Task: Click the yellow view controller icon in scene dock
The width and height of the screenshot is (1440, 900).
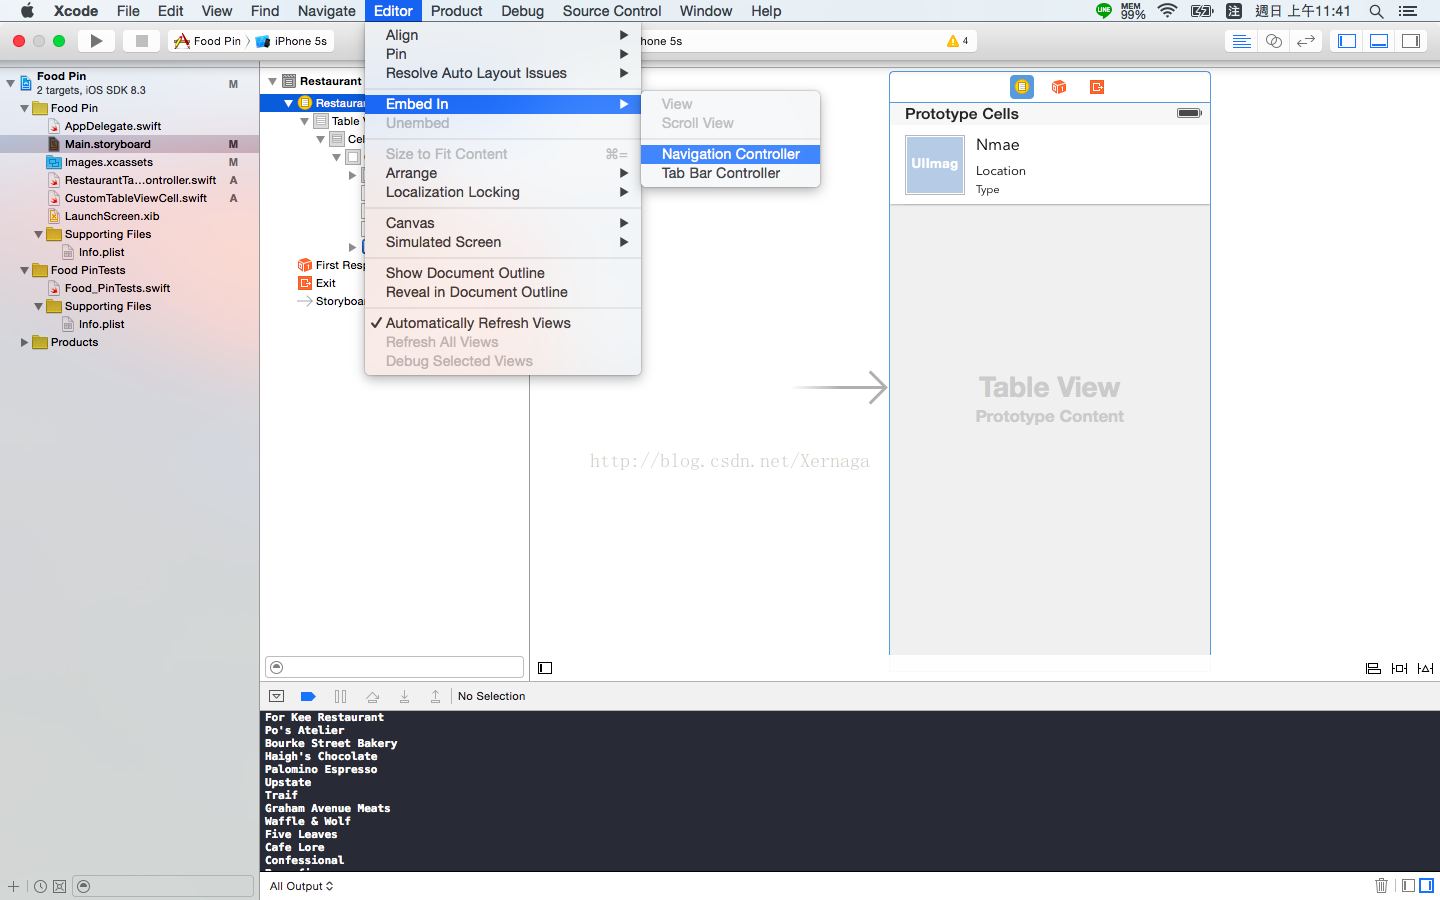Action: click(x=1021, y=87)
